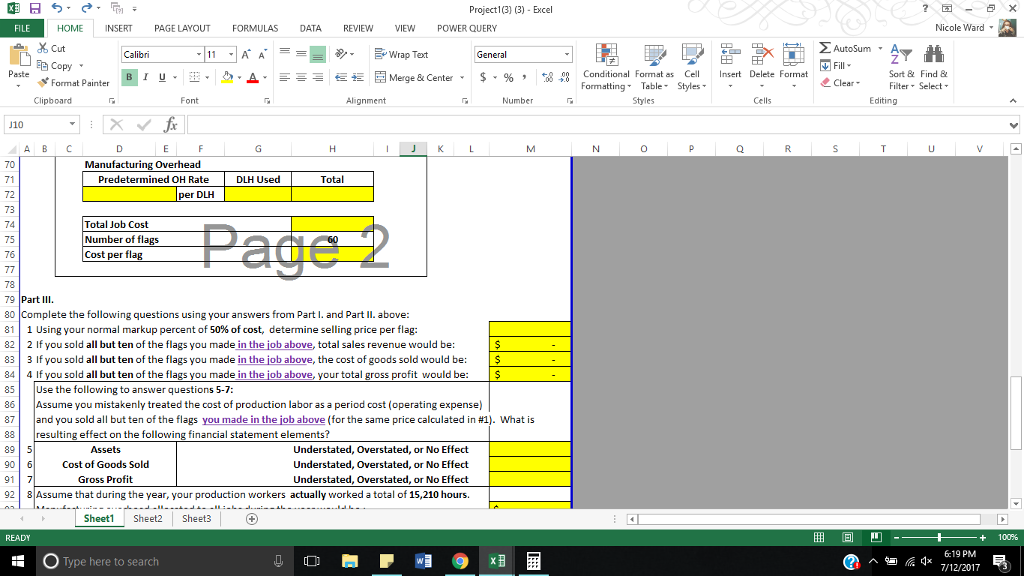Increase decimal places

click(x=547, y=77)
